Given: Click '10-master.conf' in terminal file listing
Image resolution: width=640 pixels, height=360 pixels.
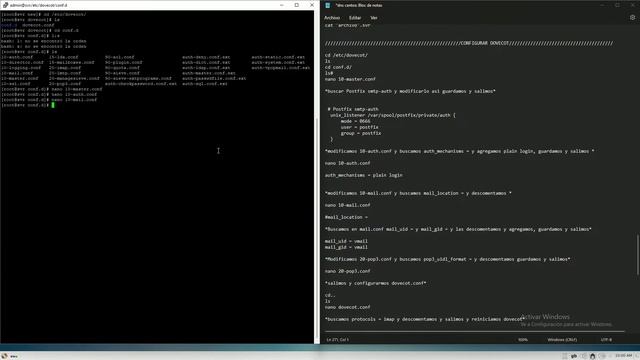Looking at the screenshot, I should (20, 78).
